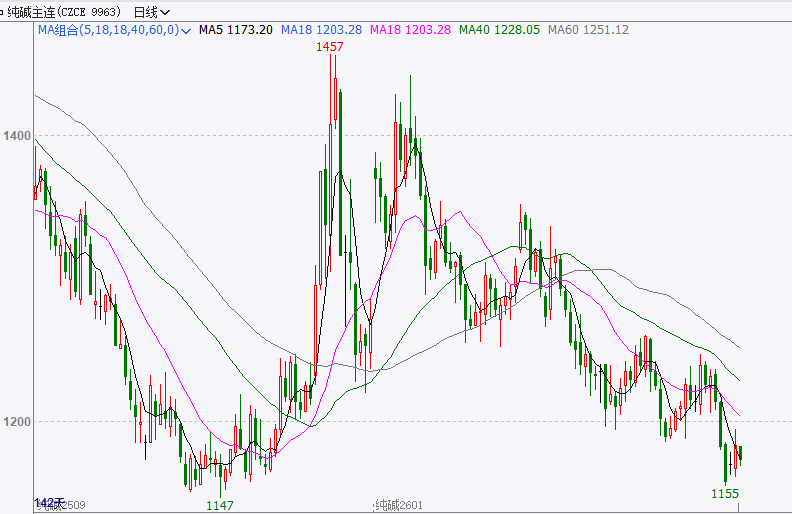Click the 1155 recent low price marker
Image resolution: width=792 pixels, height=514 pixels.
[724, 494]
